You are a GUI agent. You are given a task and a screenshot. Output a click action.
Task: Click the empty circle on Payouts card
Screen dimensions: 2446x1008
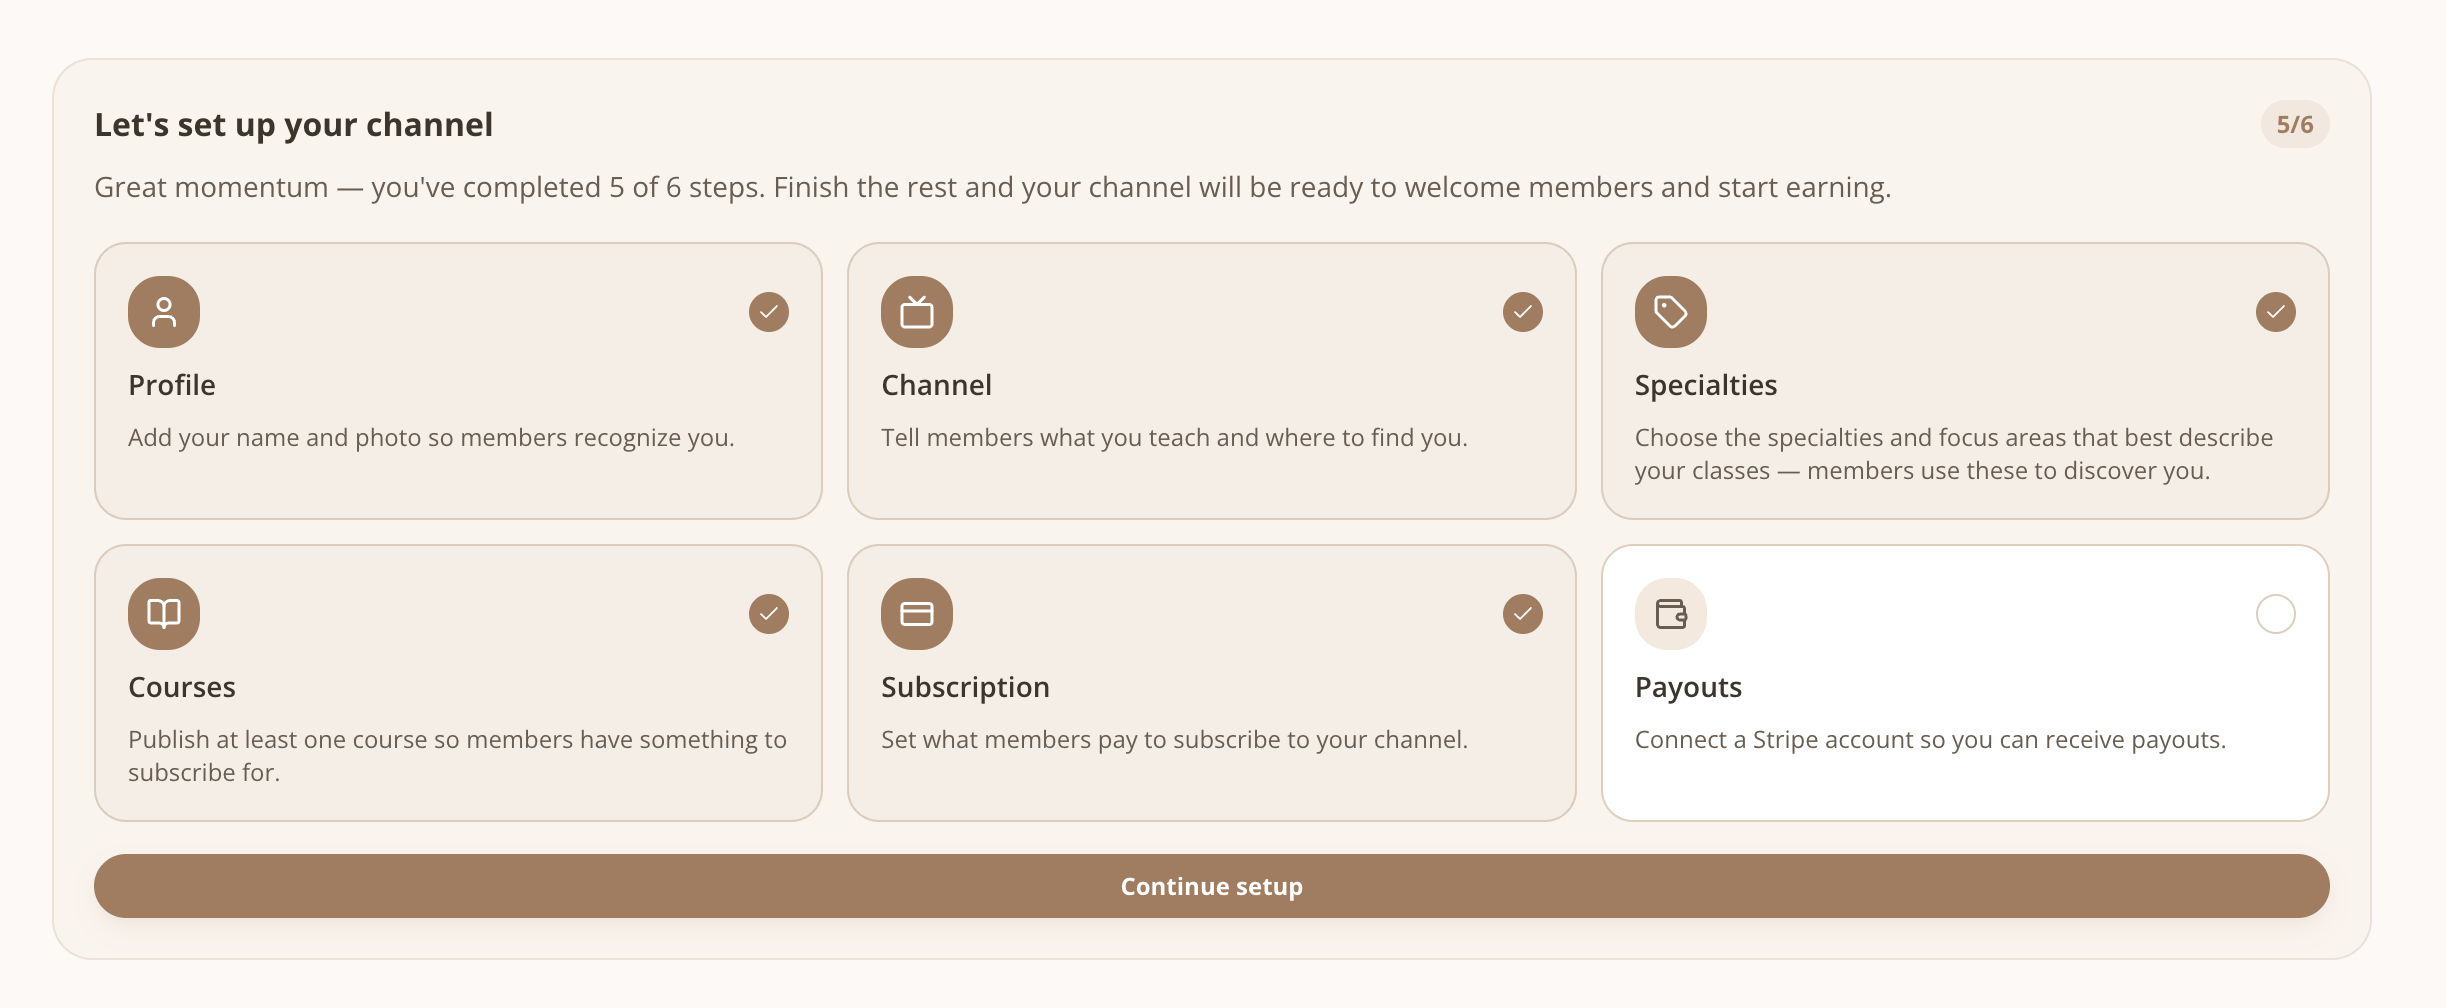2276,614
